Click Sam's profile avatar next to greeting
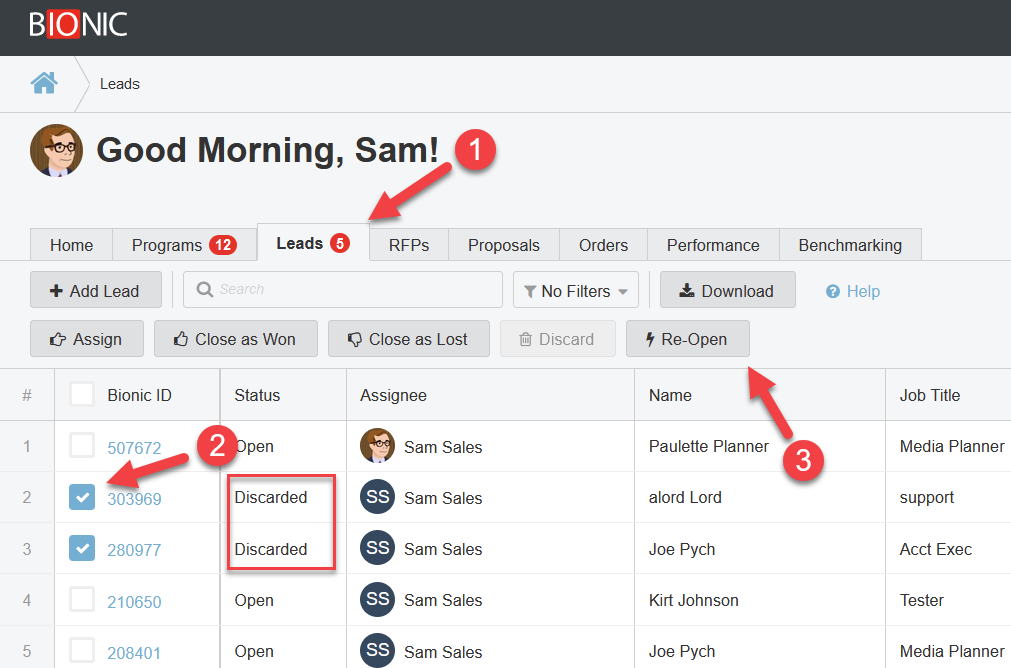The width and height of the screenshot is (1011, 668). coord(56,151)
